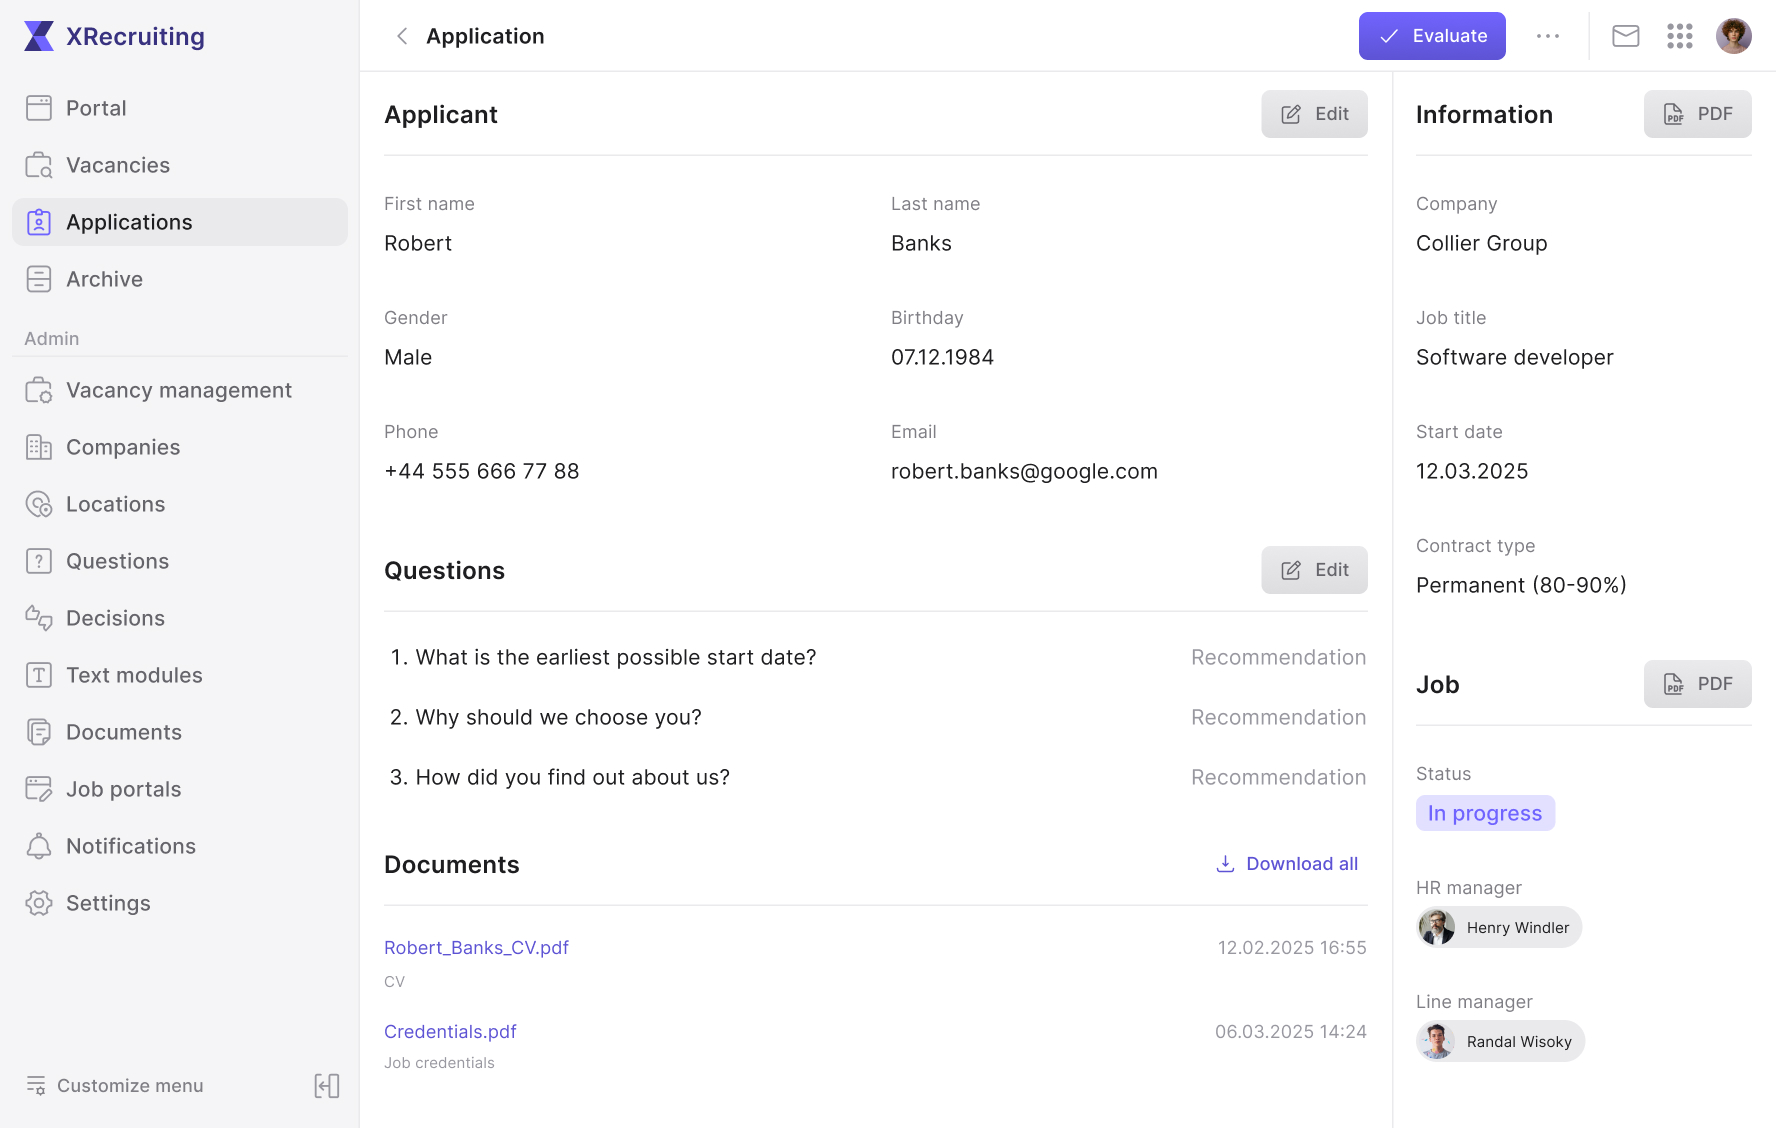Export Job section as PDF
This screenshot has width=1776, height=1128.
click(x=1698, y=684)
